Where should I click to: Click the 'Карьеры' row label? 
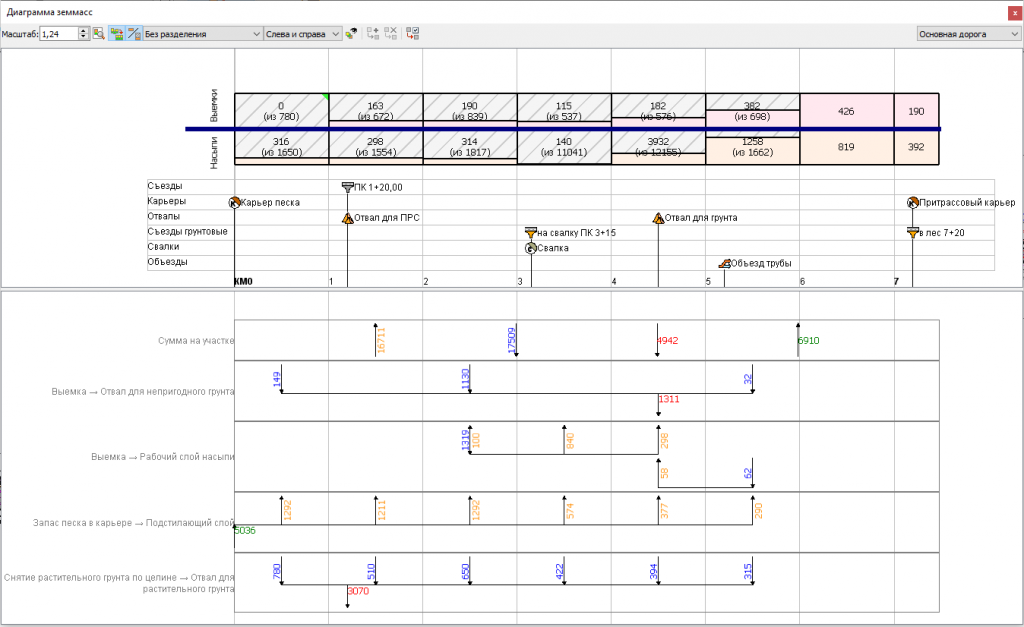[167, 201]
